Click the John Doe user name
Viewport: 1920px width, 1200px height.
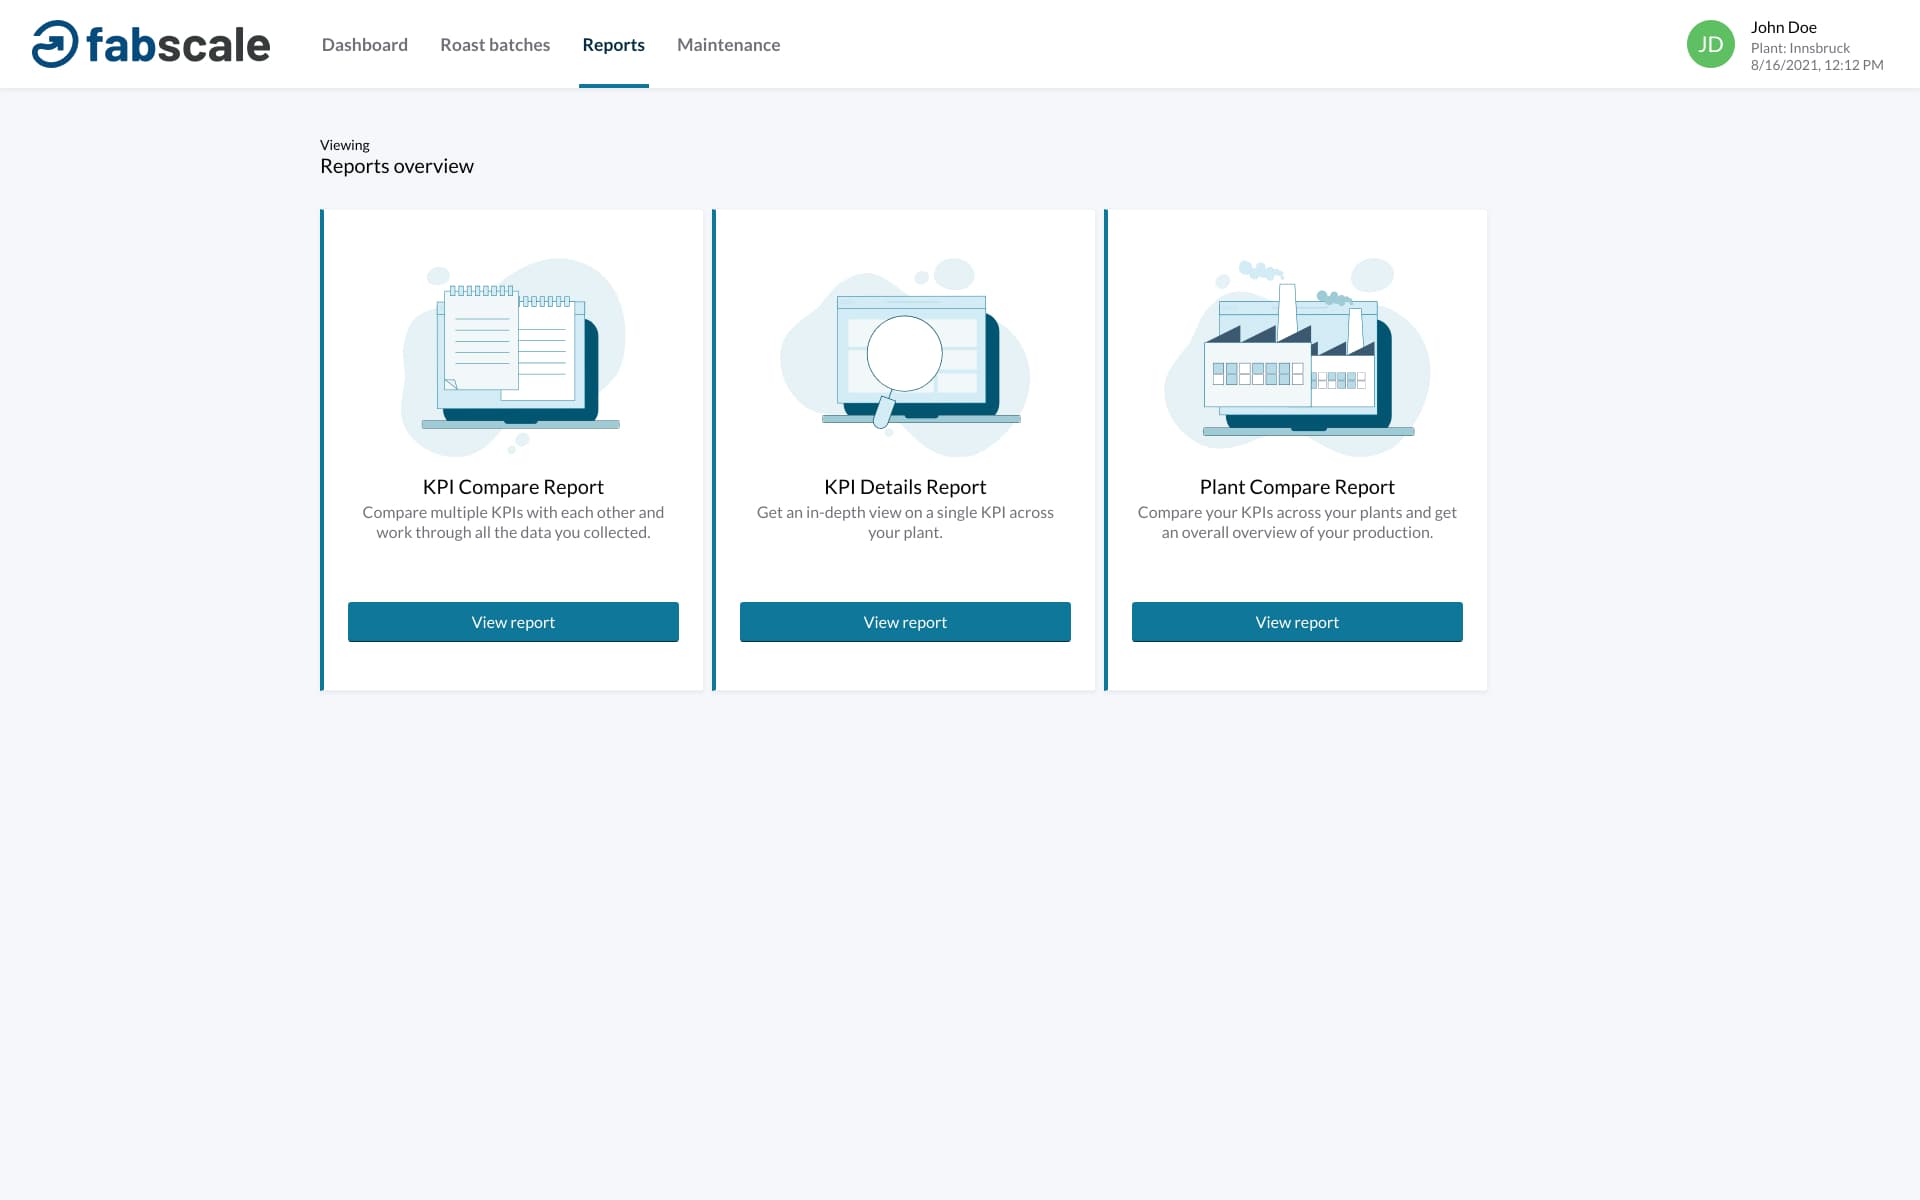tap(1783, 27)
